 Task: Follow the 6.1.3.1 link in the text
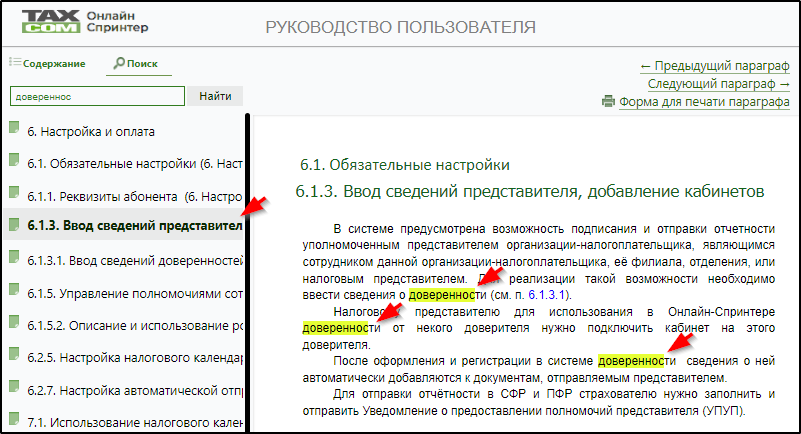(x=546, y=295)
